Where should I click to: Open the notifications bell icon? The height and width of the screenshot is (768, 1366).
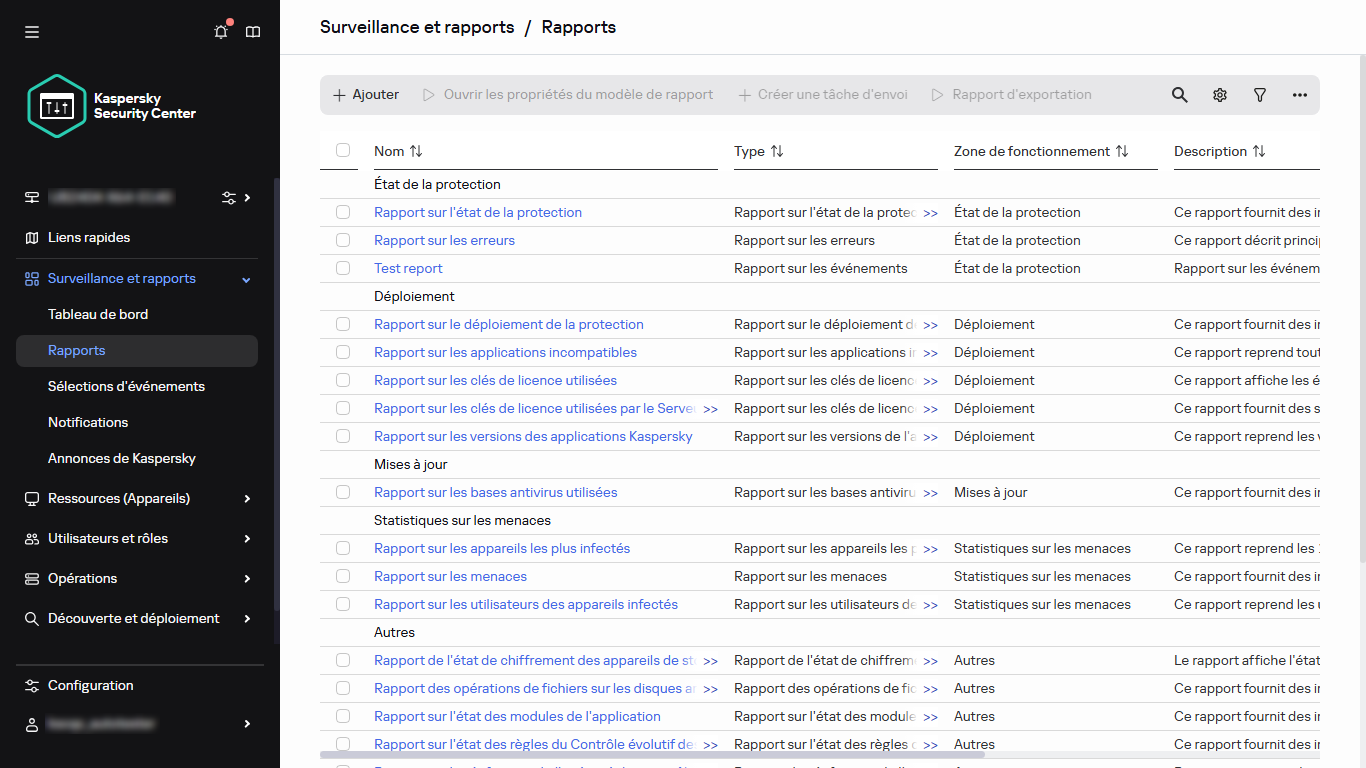click(220, 31)
